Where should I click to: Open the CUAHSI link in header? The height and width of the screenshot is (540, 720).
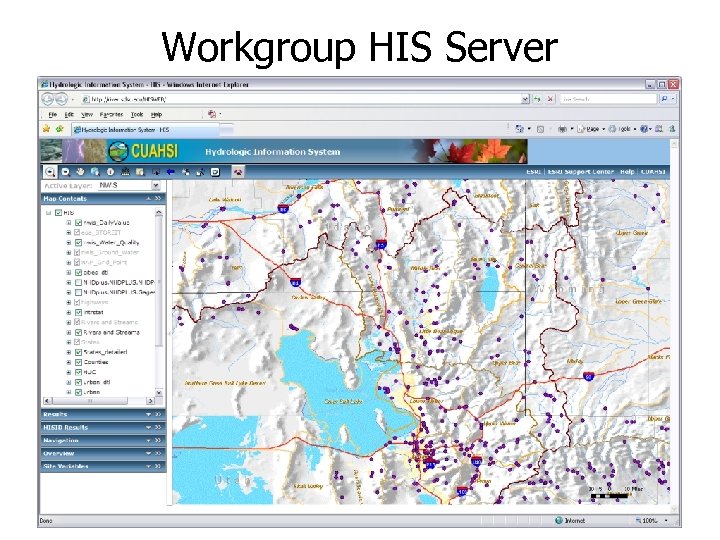pos(653,171)
